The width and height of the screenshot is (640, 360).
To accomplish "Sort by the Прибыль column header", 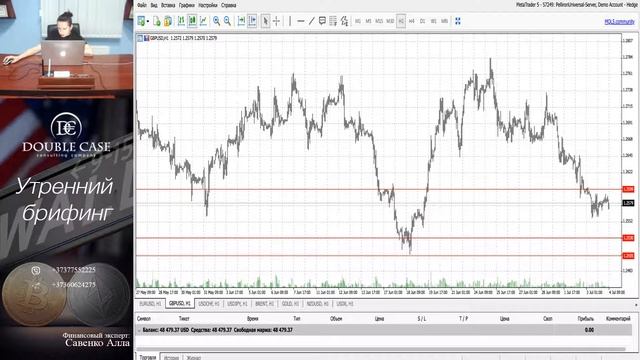I will tap(586, 319).
